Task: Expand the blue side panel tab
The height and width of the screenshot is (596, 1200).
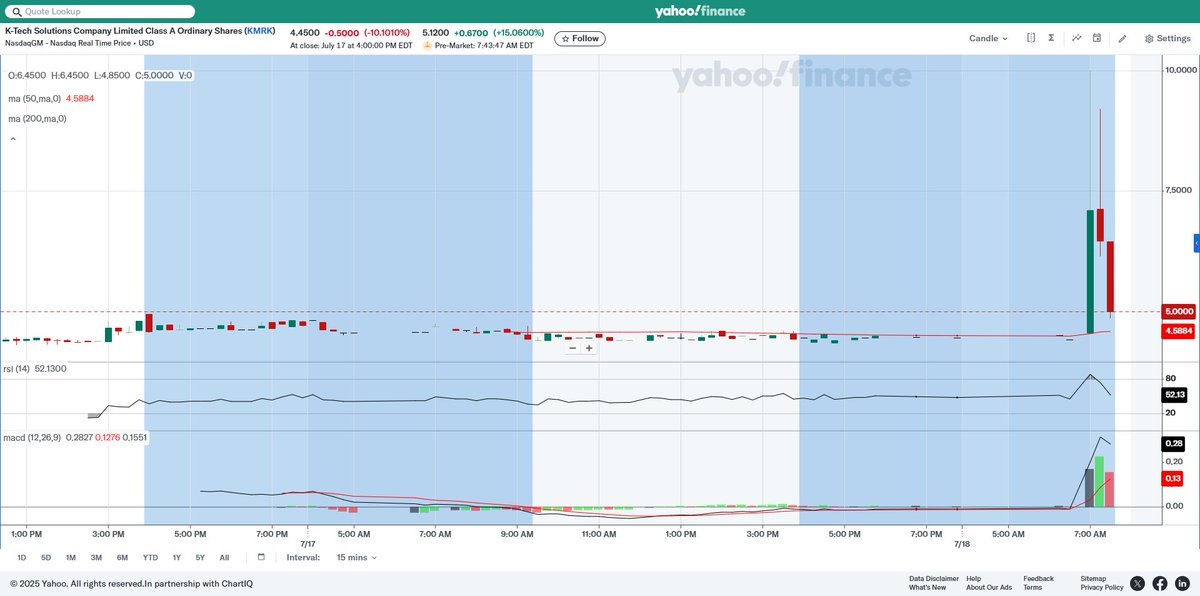Action: pyautogui.click(x=1196, y=244)
